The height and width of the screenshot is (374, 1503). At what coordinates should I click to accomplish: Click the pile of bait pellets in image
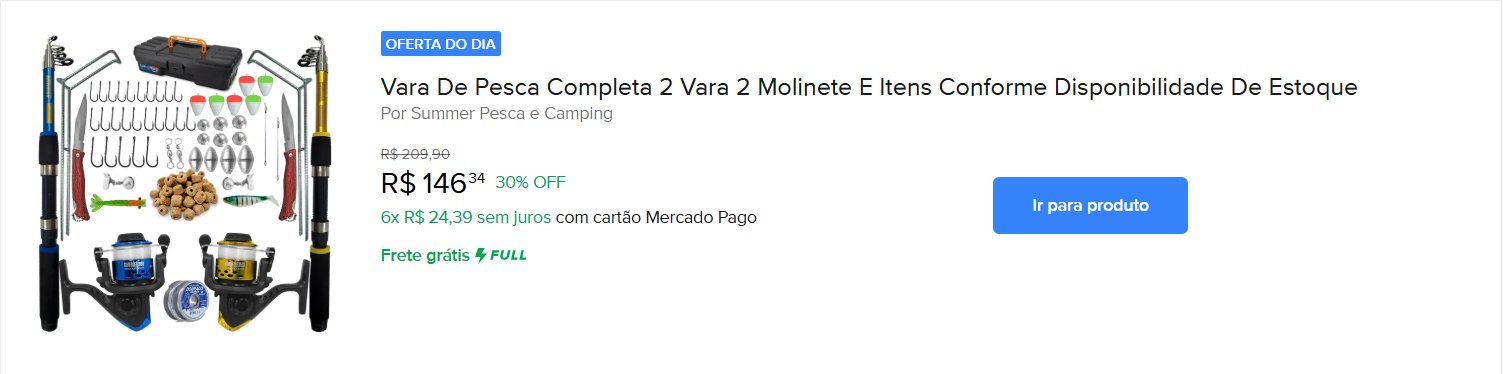coord(182,192)
